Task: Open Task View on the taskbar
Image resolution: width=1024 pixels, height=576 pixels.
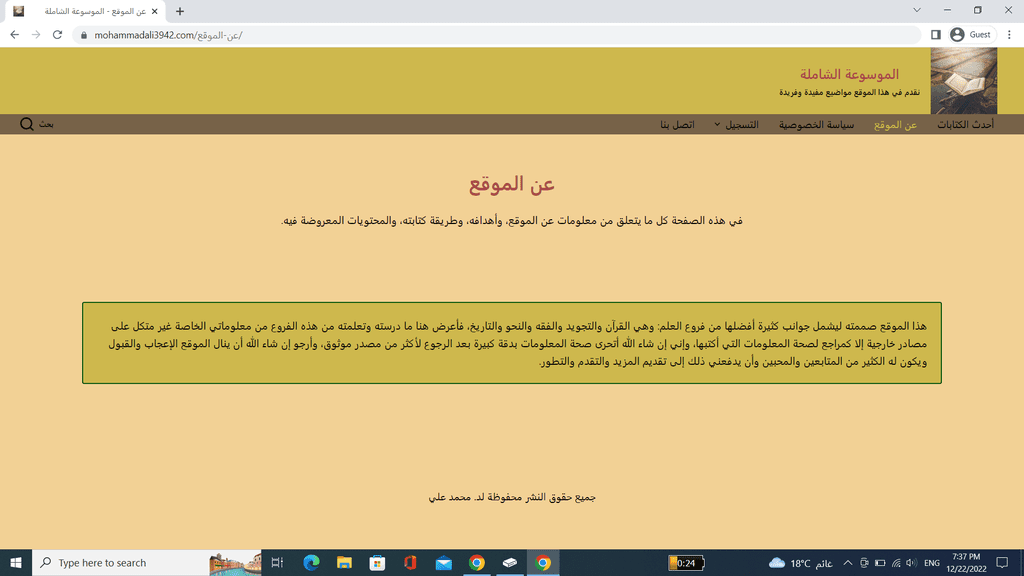Action: [x=278, y=562]
